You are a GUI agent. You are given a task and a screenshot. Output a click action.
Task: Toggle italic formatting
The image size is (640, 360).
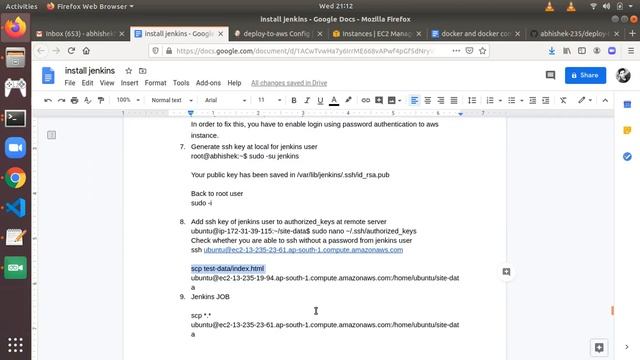(x=307, y=100)
